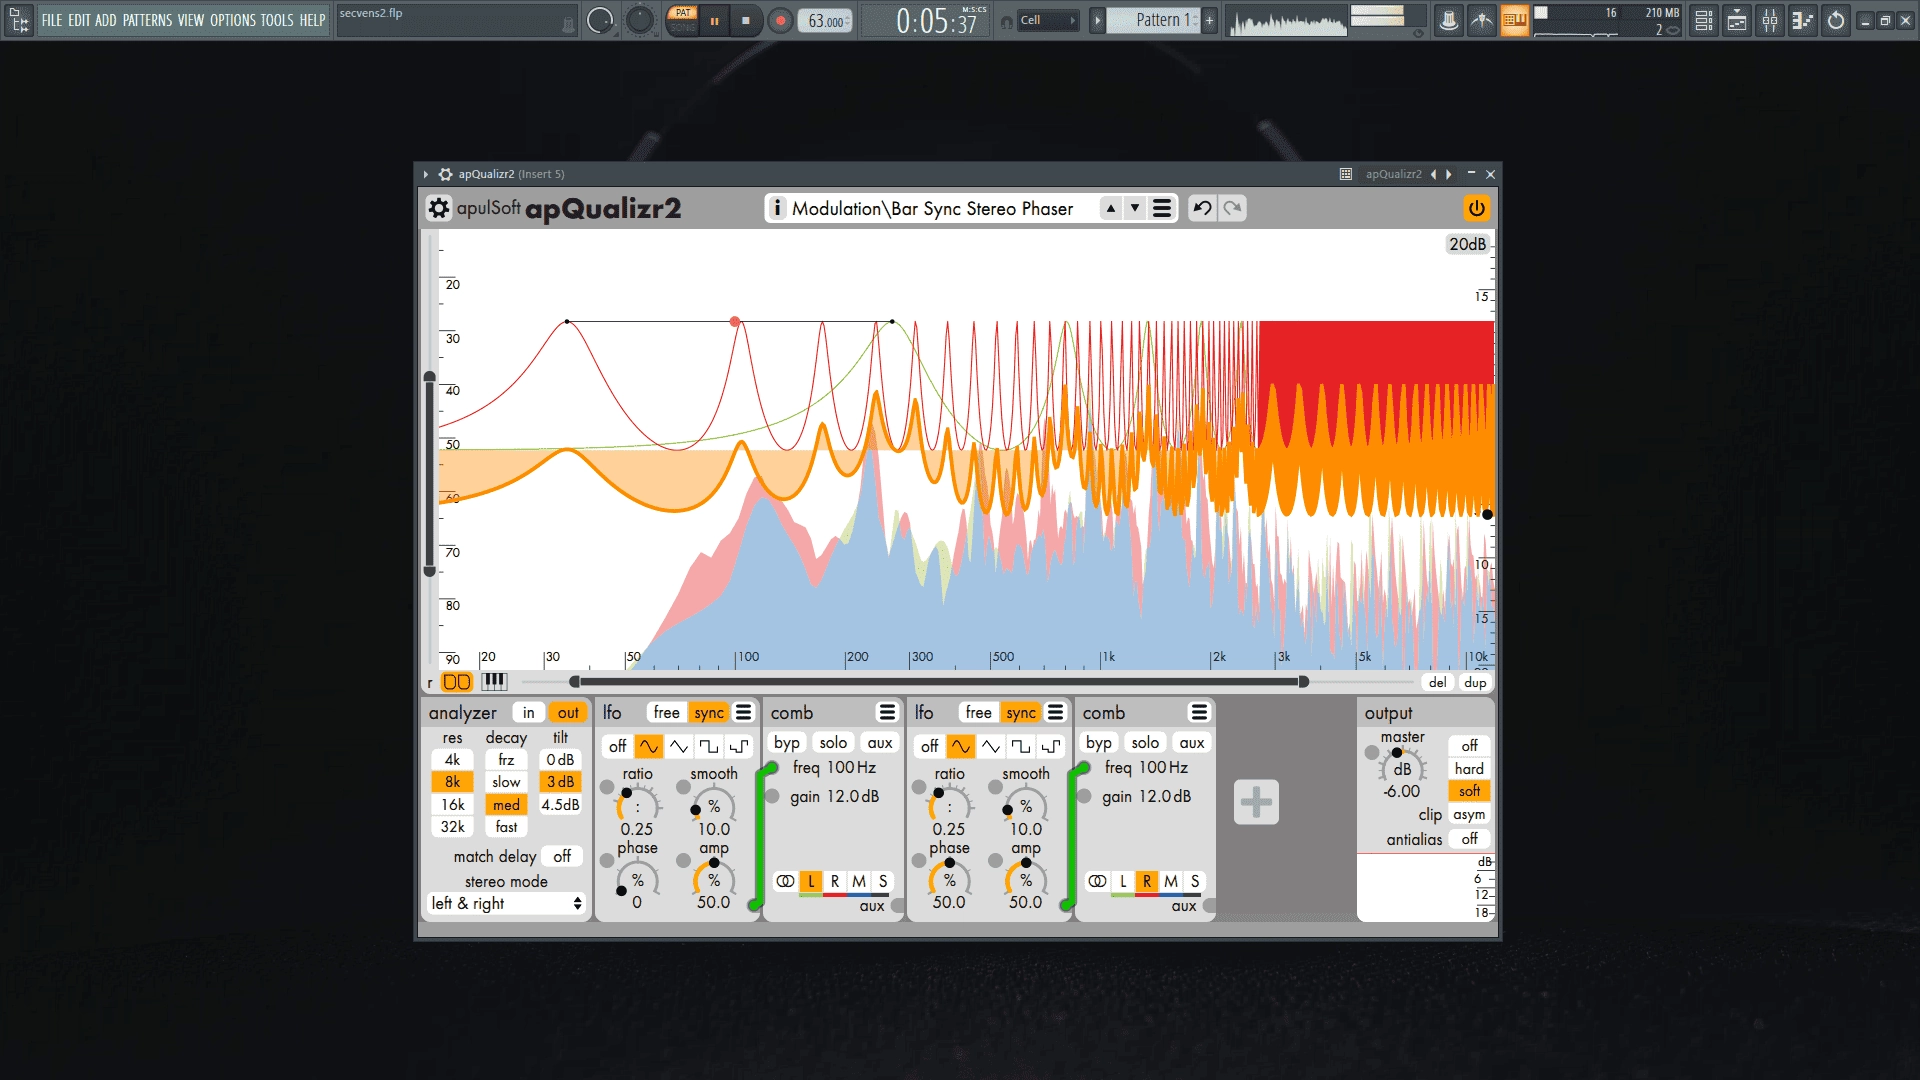1920x1080 pixels.
Task: Select square waveform in second lfo
Action: pyautogui.click(x=1021, y=746)
